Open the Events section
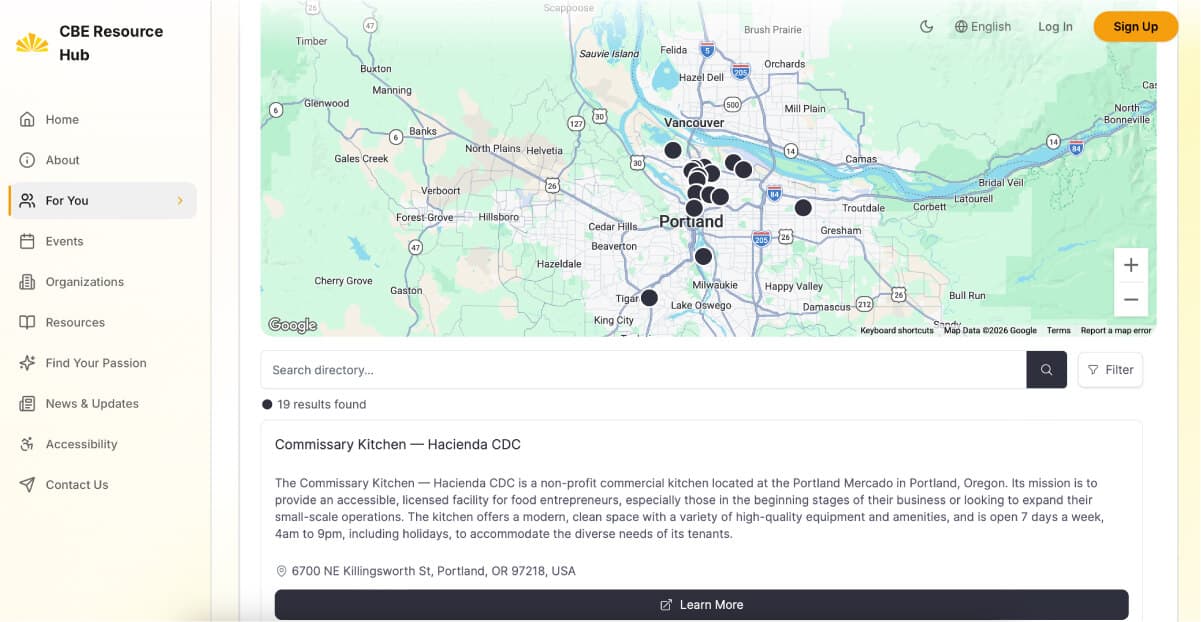The width and height of the screenshot is (1201, 622). point(64,241)
